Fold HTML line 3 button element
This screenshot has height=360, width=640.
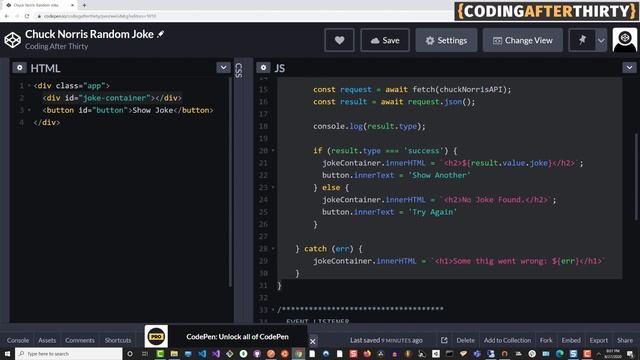point(29,110)
